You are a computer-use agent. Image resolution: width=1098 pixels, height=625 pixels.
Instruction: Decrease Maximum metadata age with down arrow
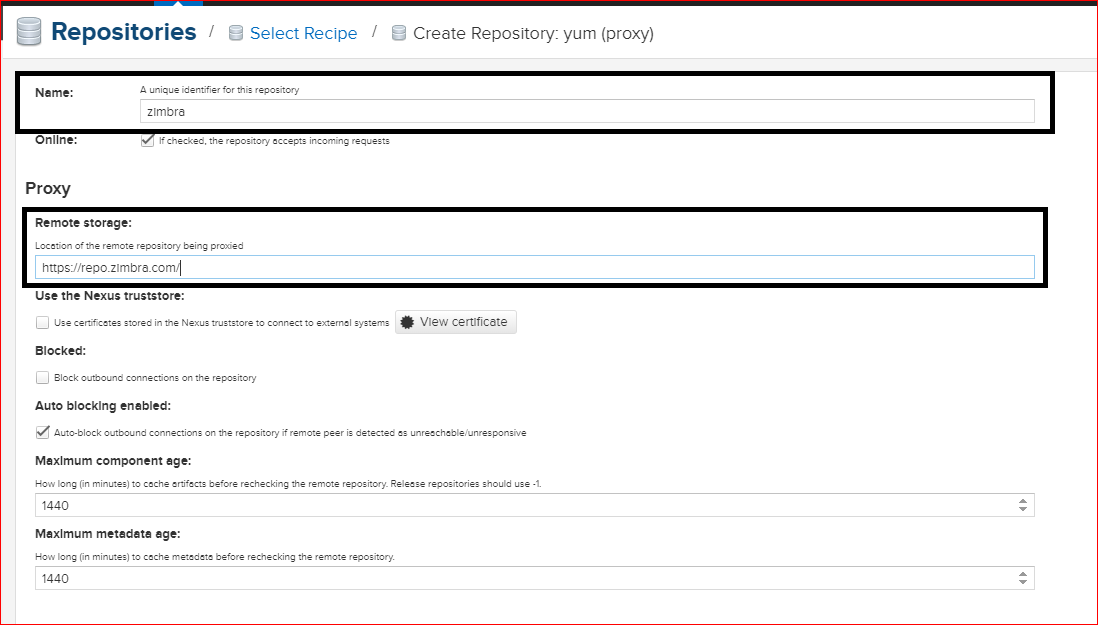(1022, 583)
